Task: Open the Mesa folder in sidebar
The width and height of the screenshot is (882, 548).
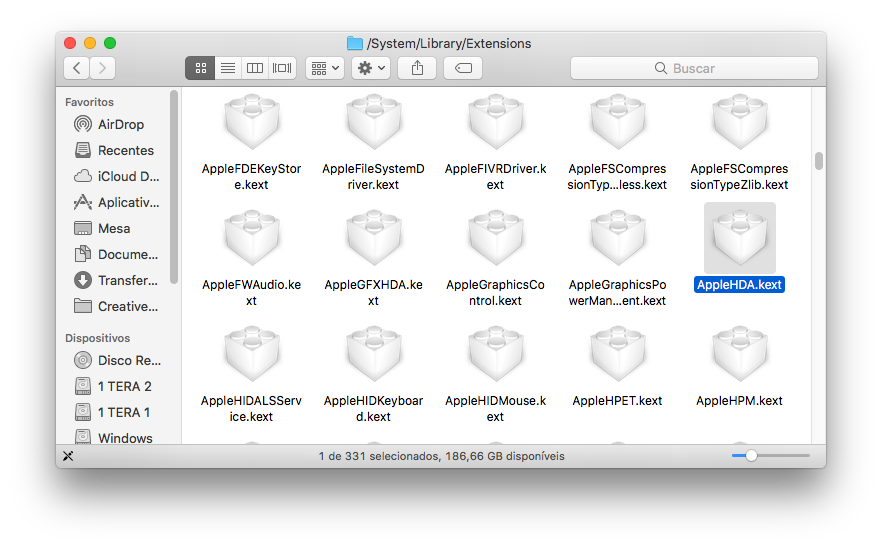Action: pyautogui.click(x=114, y=228)
